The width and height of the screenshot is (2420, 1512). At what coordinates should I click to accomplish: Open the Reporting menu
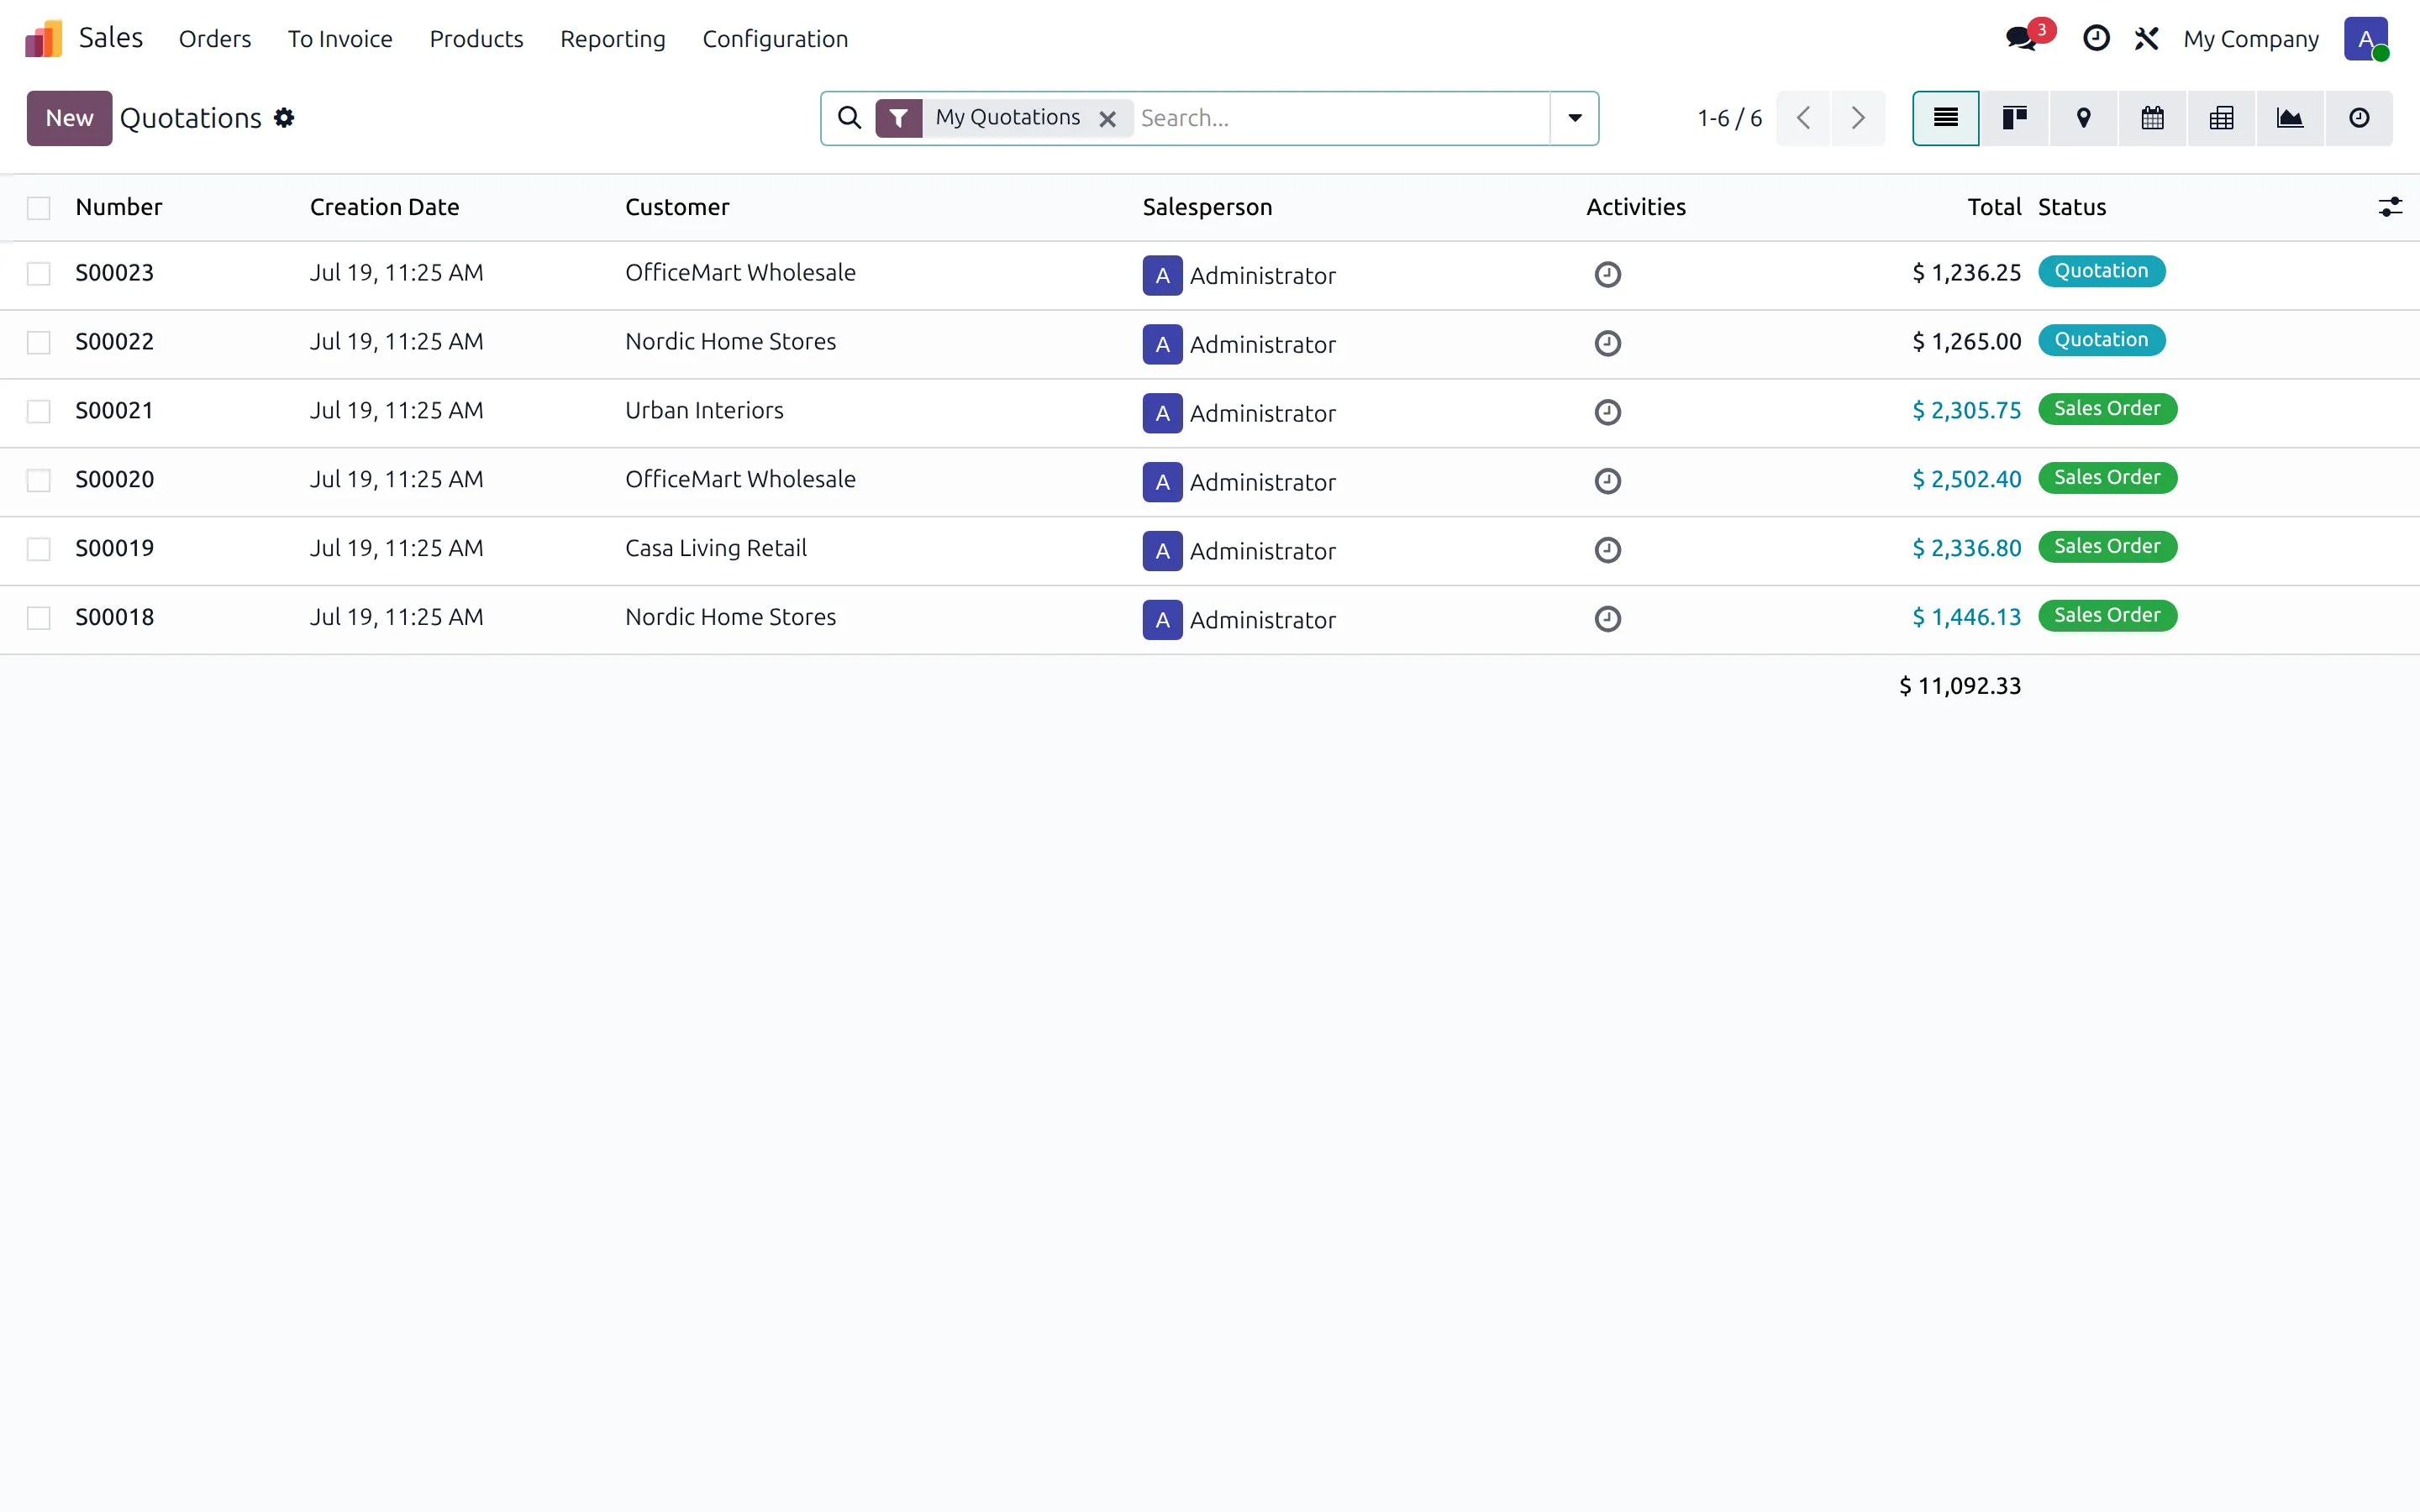[x=612, y=39]
